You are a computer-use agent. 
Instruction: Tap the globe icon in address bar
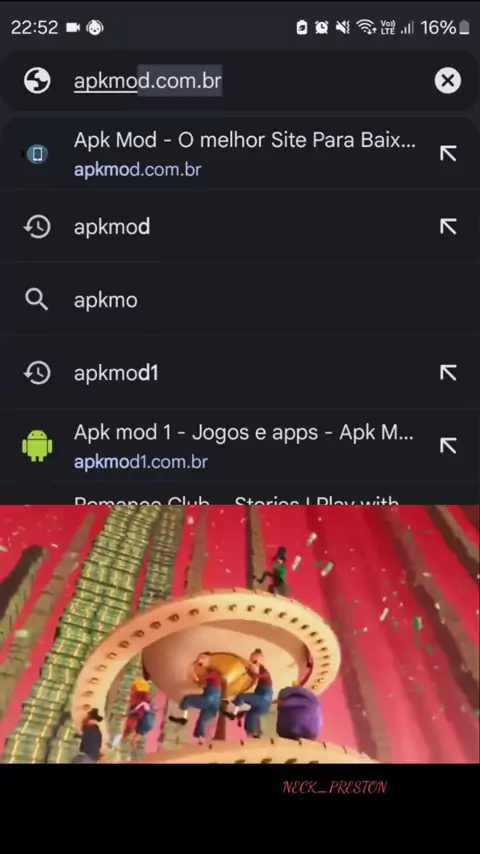pyautogui.click(x=37, y=81)
